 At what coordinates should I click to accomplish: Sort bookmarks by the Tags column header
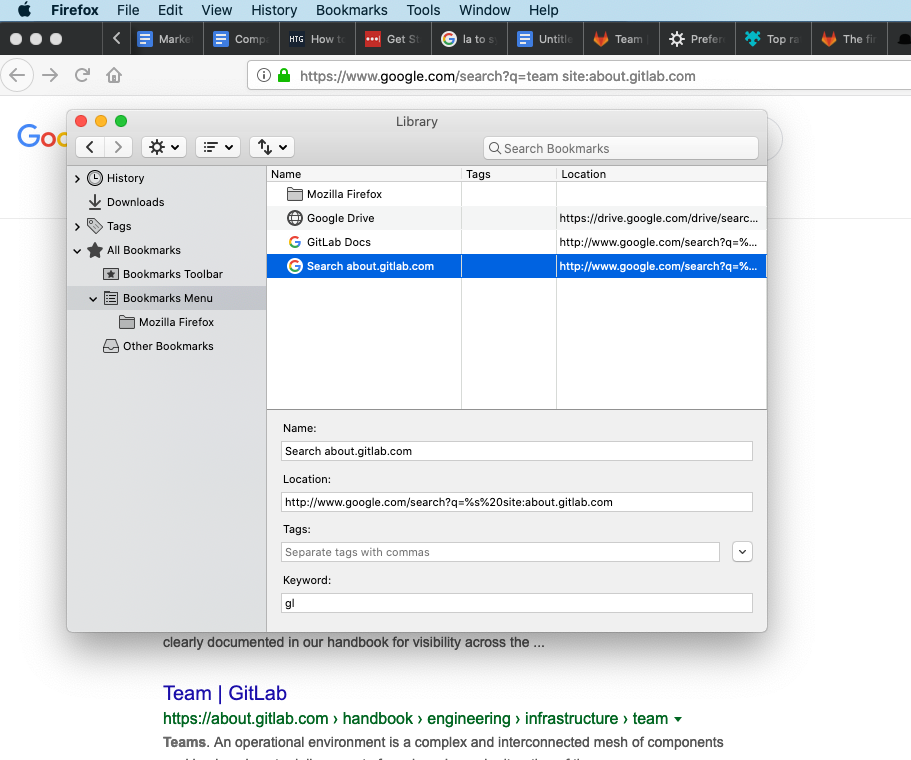click(x=509, y=174)
